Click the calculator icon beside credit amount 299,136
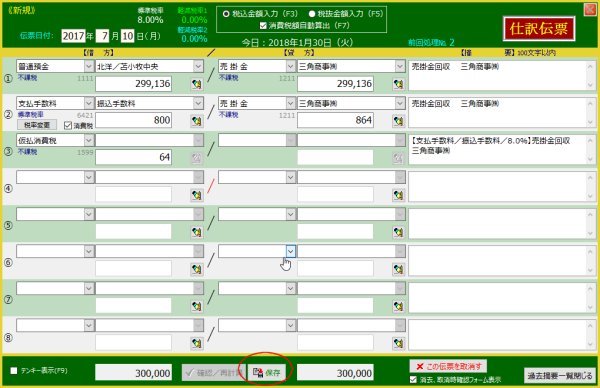Viewport: 600px width, 388px height. 398,84
